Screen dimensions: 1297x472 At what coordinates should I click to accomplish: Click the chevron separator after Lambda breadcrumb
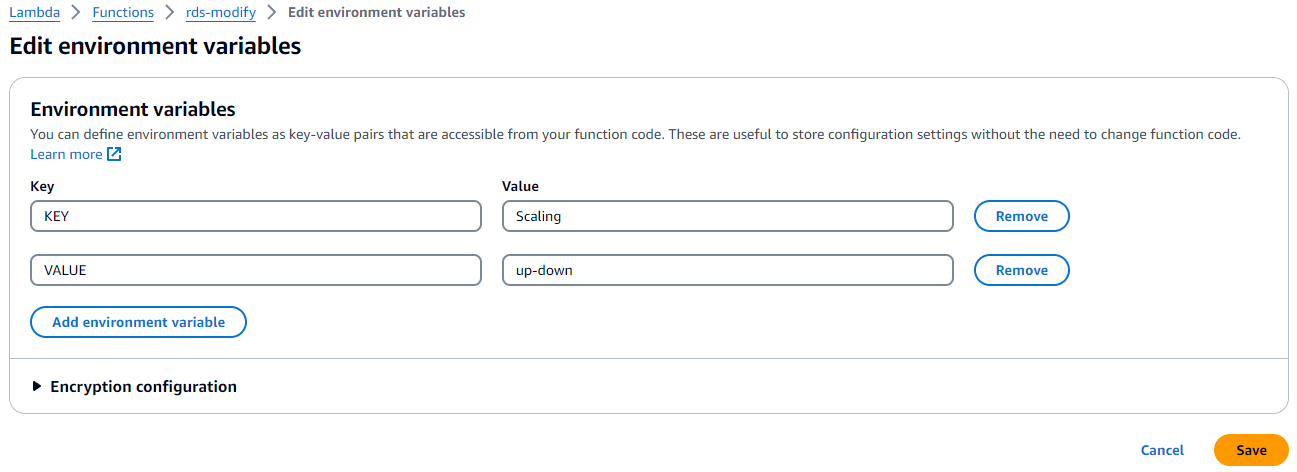coord(74,13)
